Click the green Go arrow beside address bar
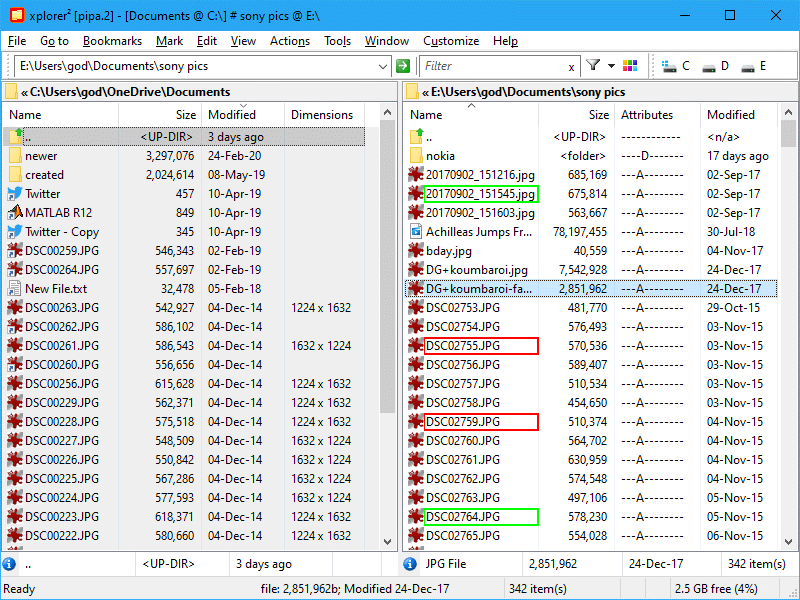This screenshot has height=600, width=800. (403, 66)
